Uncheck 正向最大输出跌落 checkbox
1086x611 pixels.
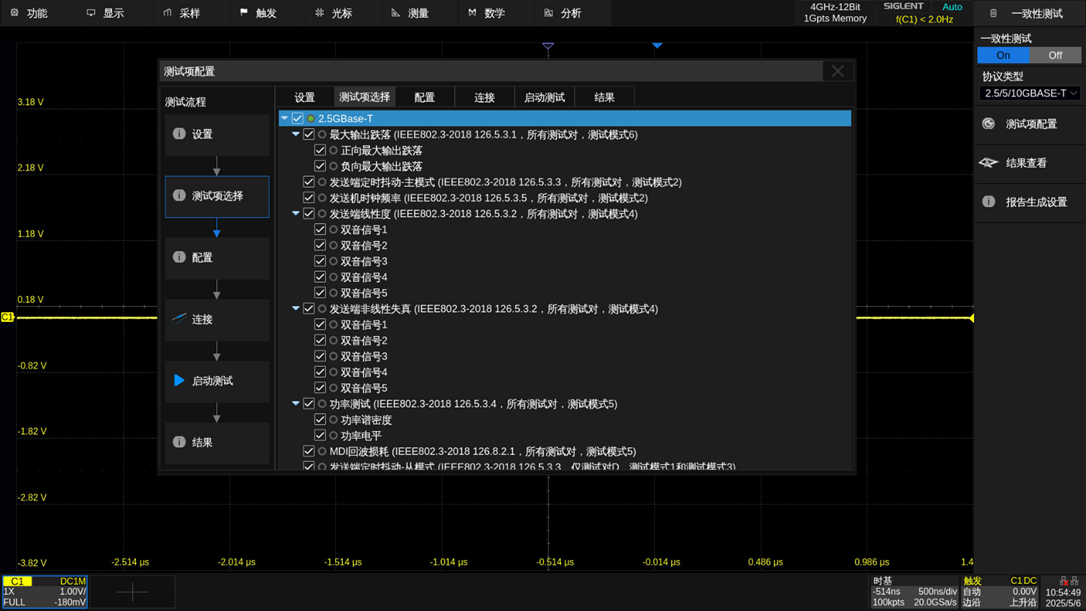321,151
